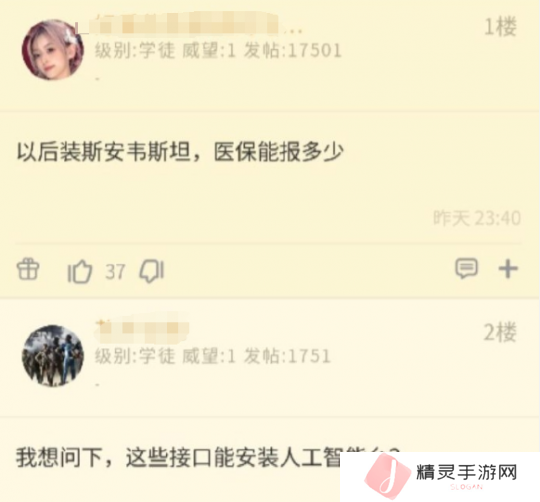Select the 2楼 floor label
The image size is (540, 502).
[x=500, y=332]
